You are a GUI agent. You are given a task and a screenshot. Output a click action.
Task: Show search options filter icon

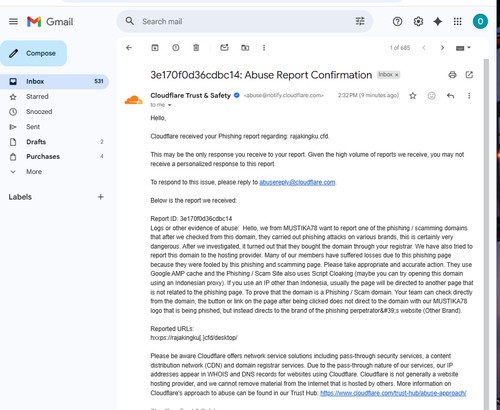360,21
